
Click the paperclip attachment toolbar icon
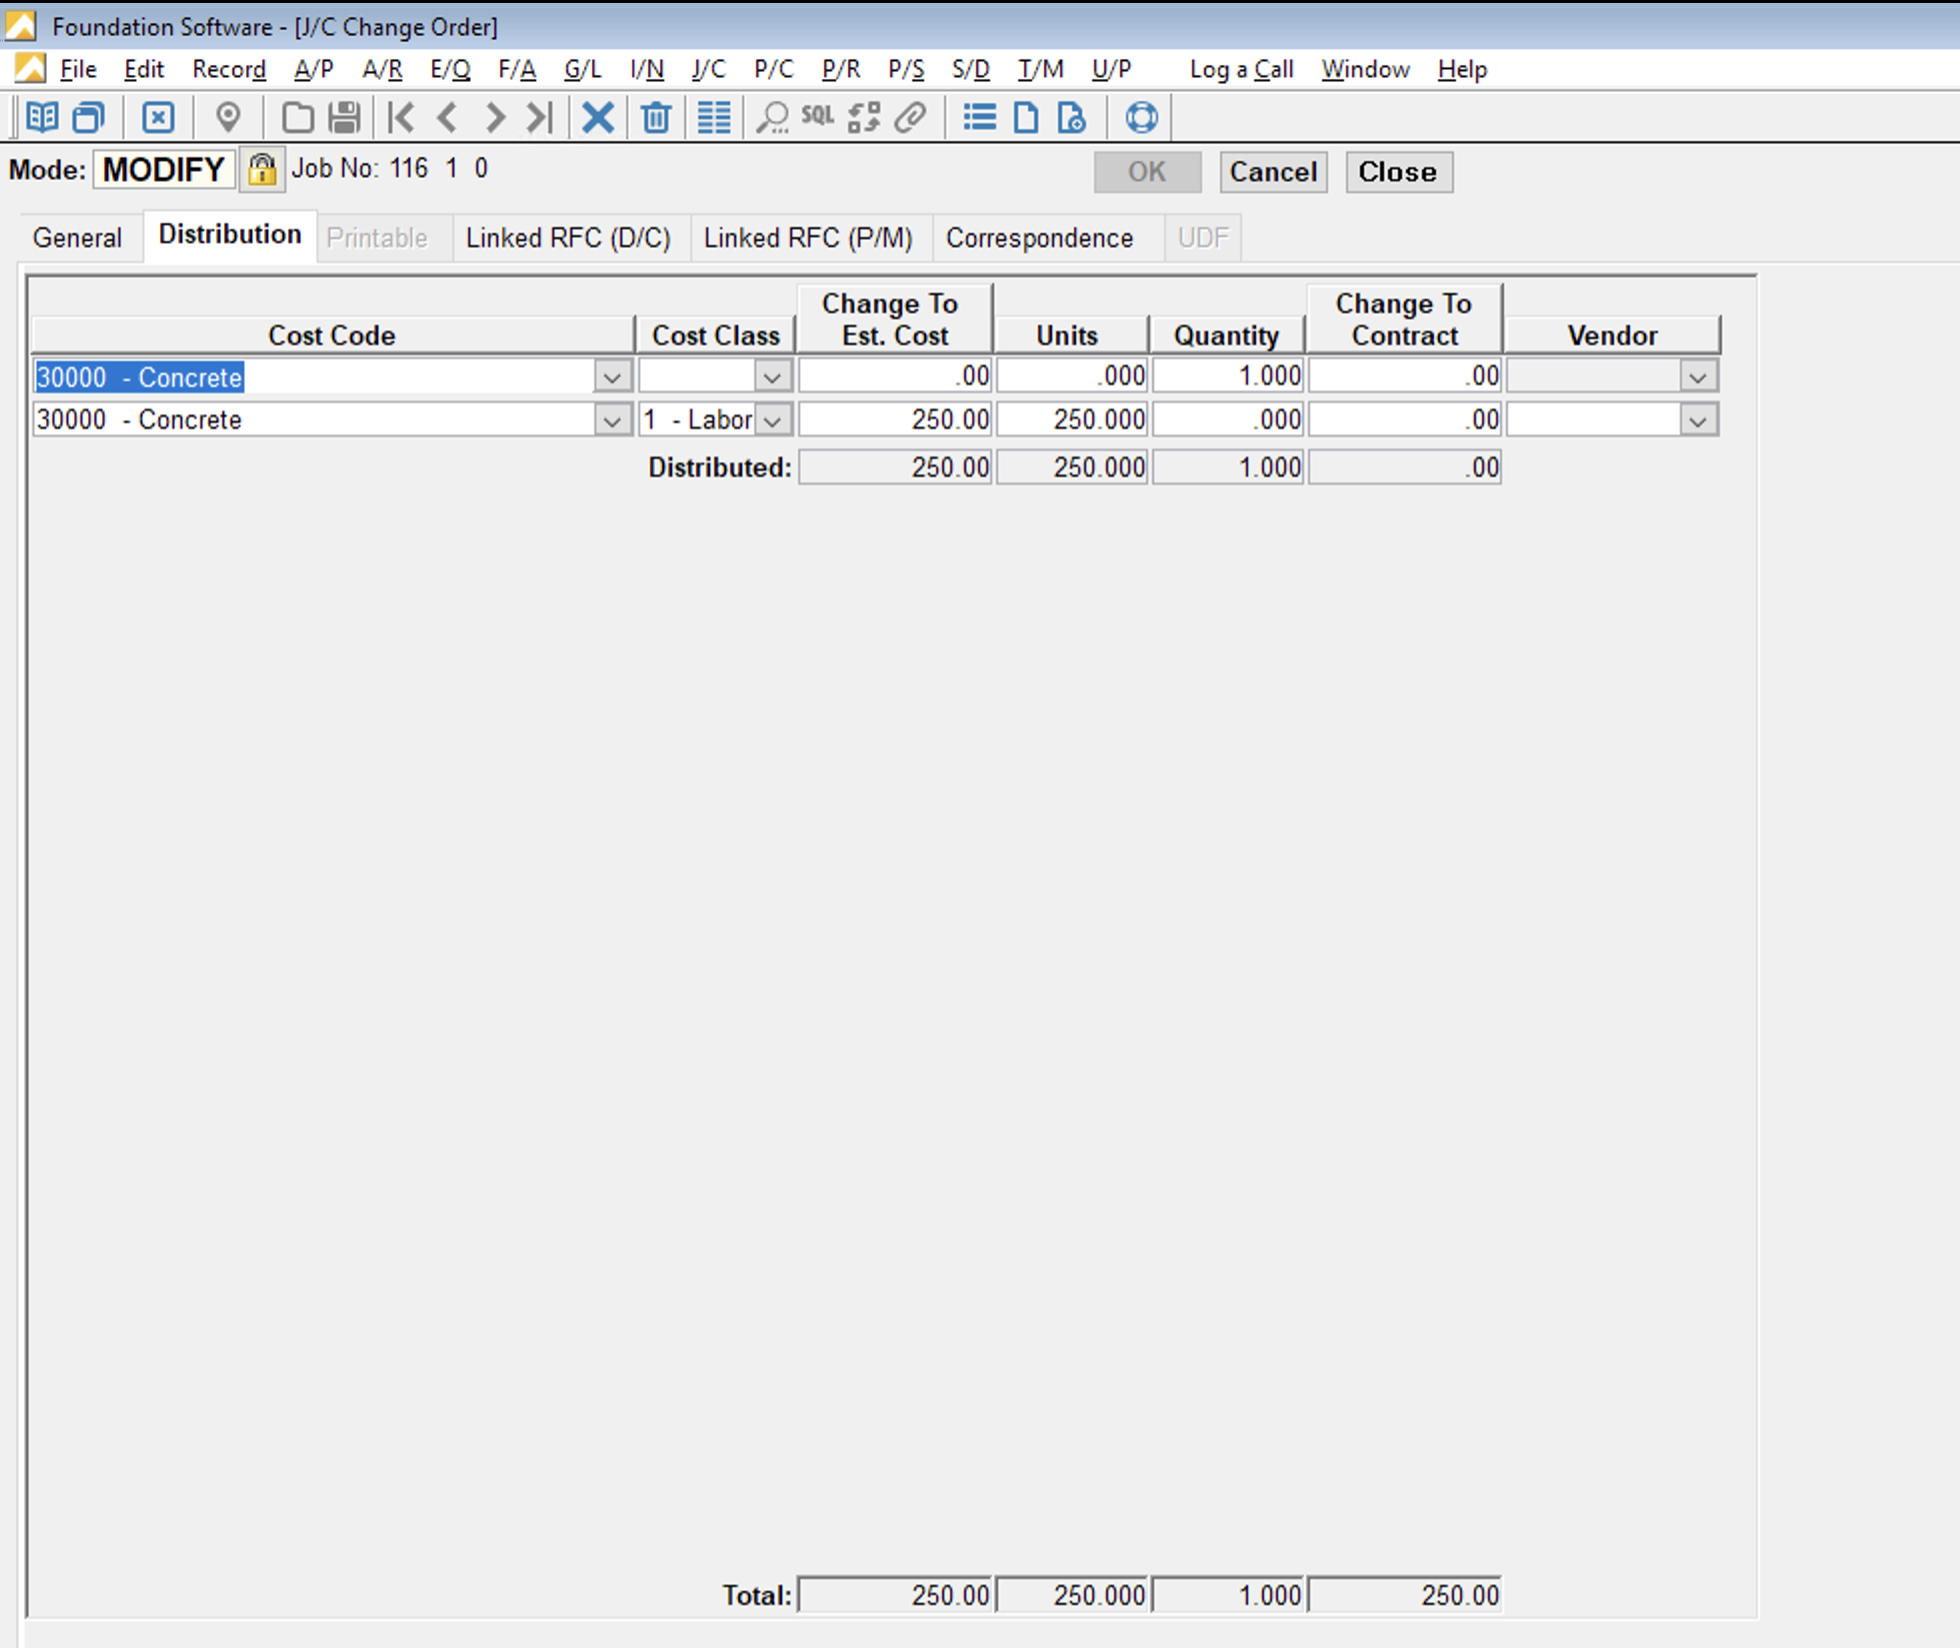[910, 117]
